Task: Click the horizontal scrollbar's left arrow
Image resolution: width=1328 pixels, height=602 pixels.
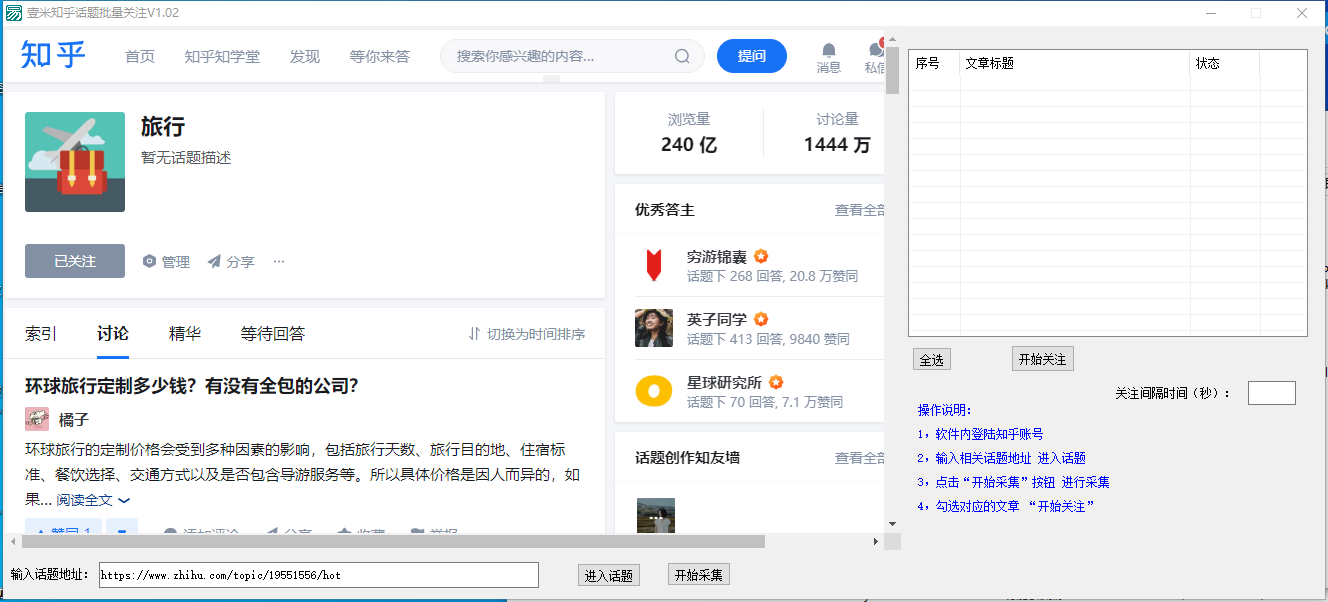Action: point(11,541)
